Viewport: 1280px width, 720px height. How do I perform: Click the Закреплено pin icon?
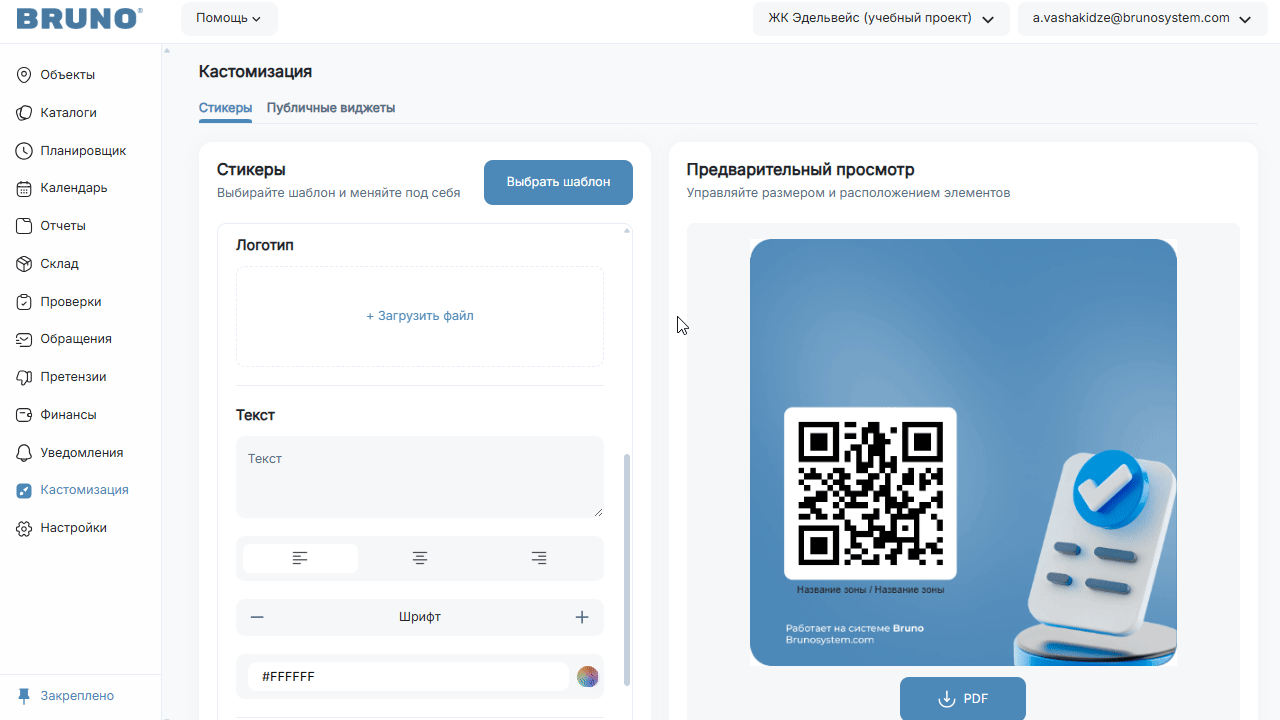point(24,696)
